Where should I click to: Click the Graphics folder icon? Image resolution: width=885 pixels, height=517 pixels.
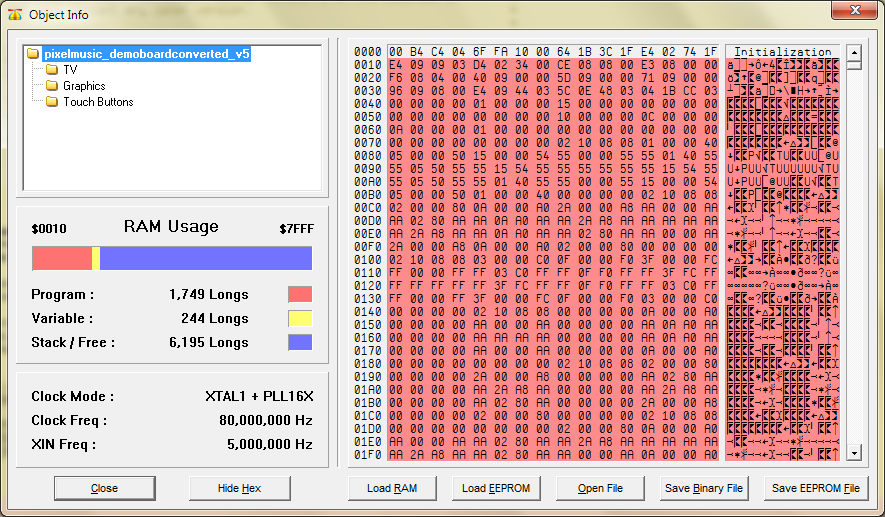point(52,86)
